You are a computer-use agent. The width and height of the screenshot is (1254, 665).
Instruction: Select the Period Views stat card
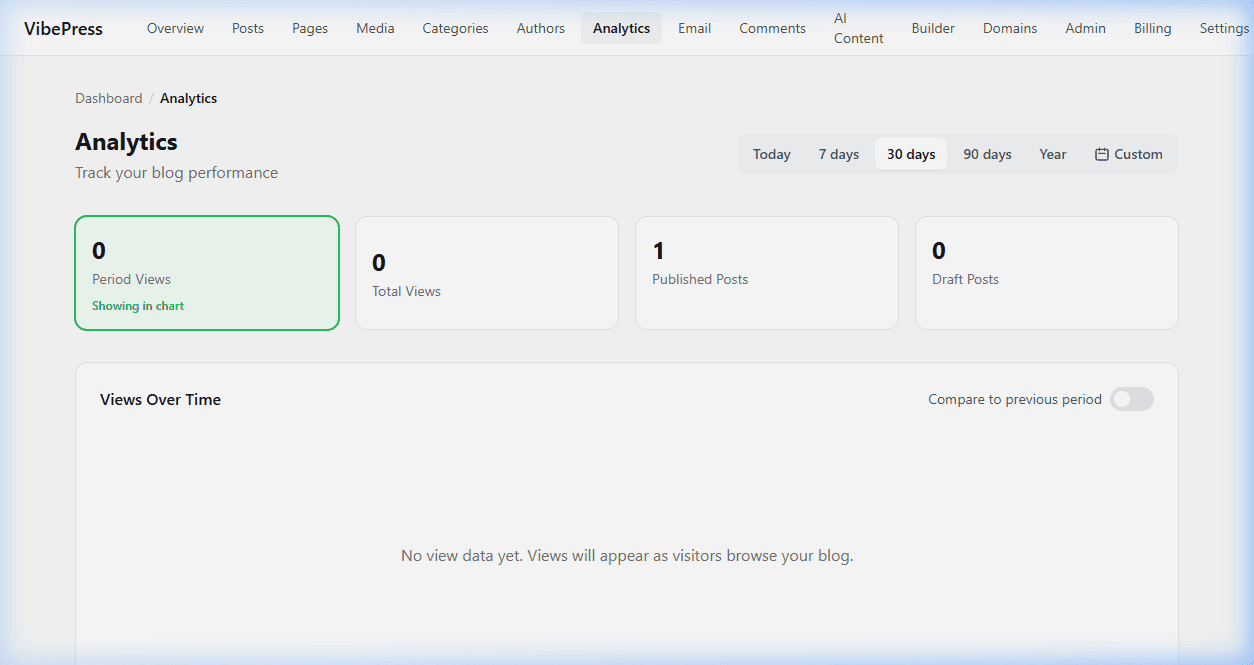(x=207, y=273)
